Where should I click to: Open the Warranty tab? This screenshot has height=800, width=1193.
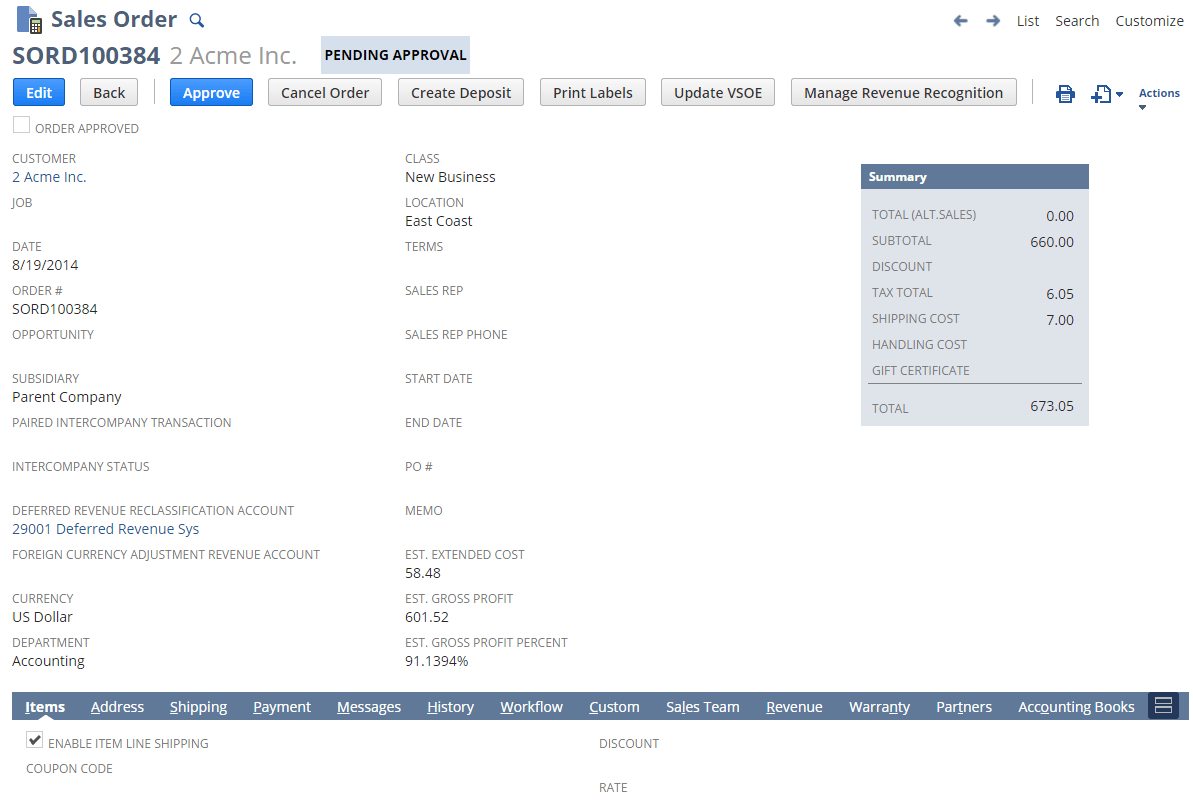pos(880,706)
